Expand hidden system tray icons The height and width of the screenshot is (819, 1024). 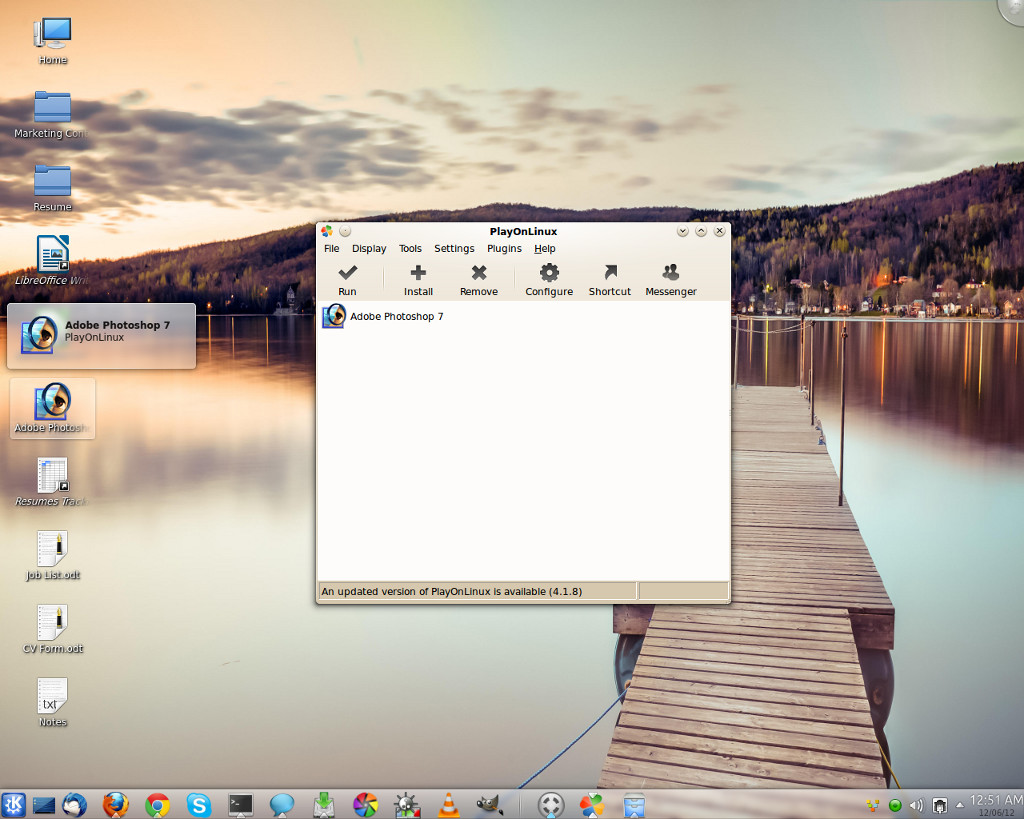pos(959,805)
